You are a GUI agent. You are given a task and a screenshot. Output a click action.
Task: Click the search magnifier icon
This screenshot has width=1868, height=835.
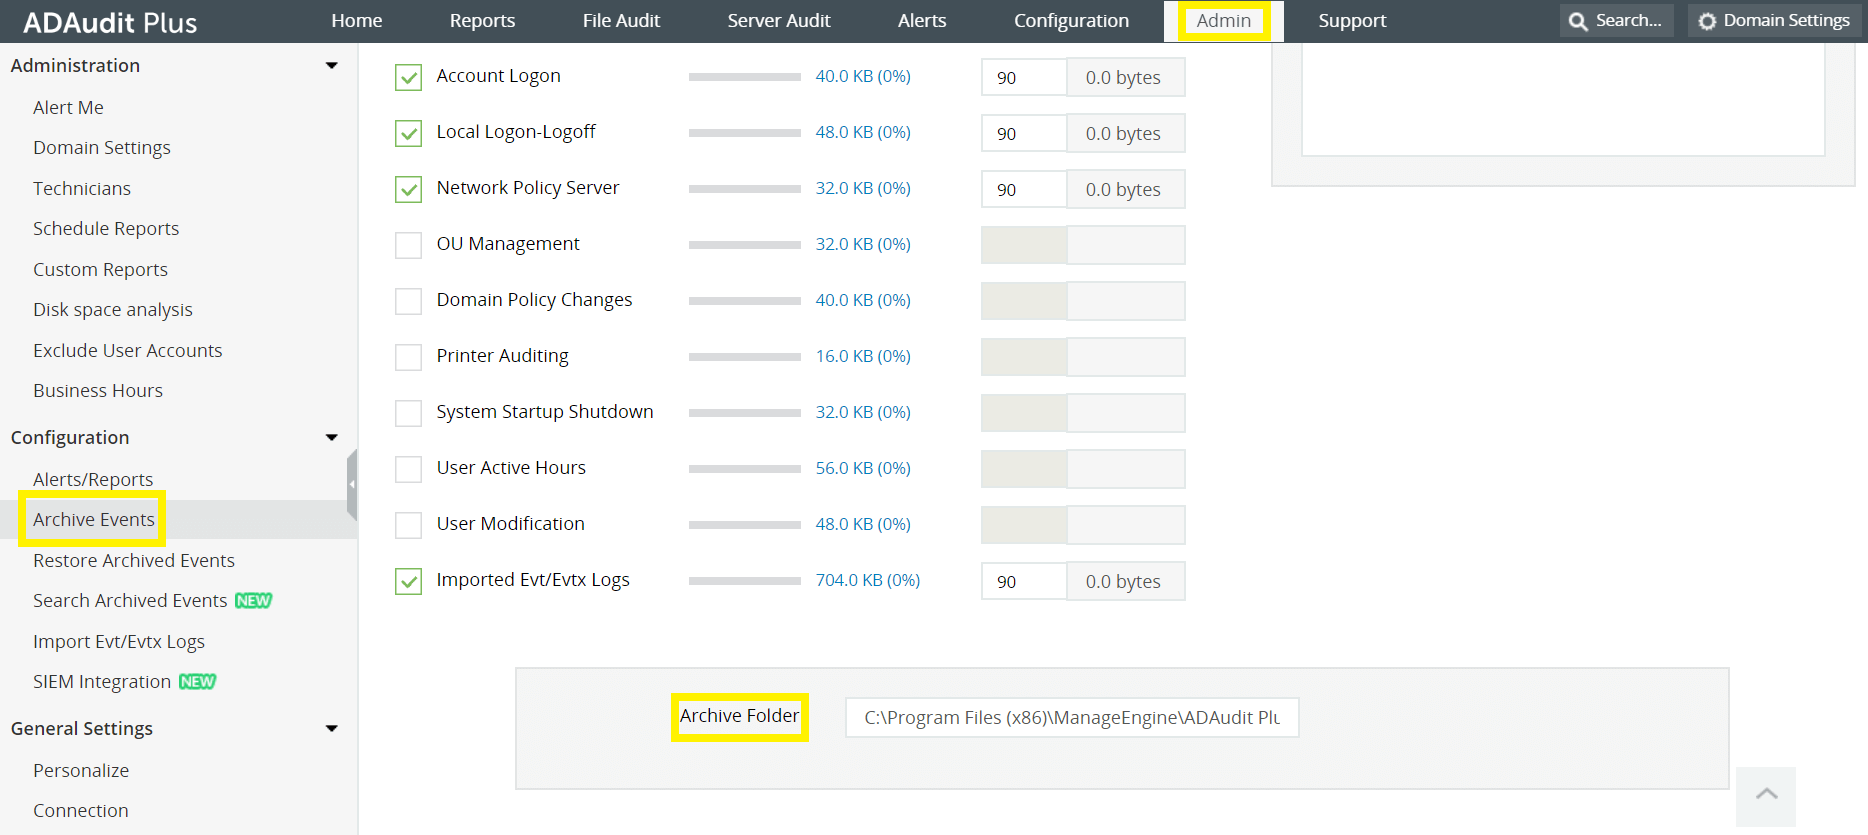click(1578, 21)
